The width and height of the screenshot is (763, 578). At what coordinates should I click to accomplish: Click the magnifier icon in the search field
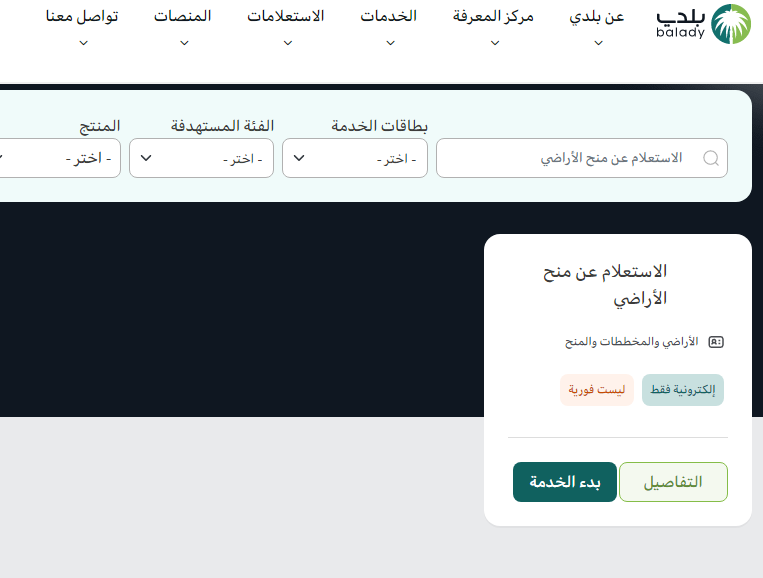[x=711, y=158]
